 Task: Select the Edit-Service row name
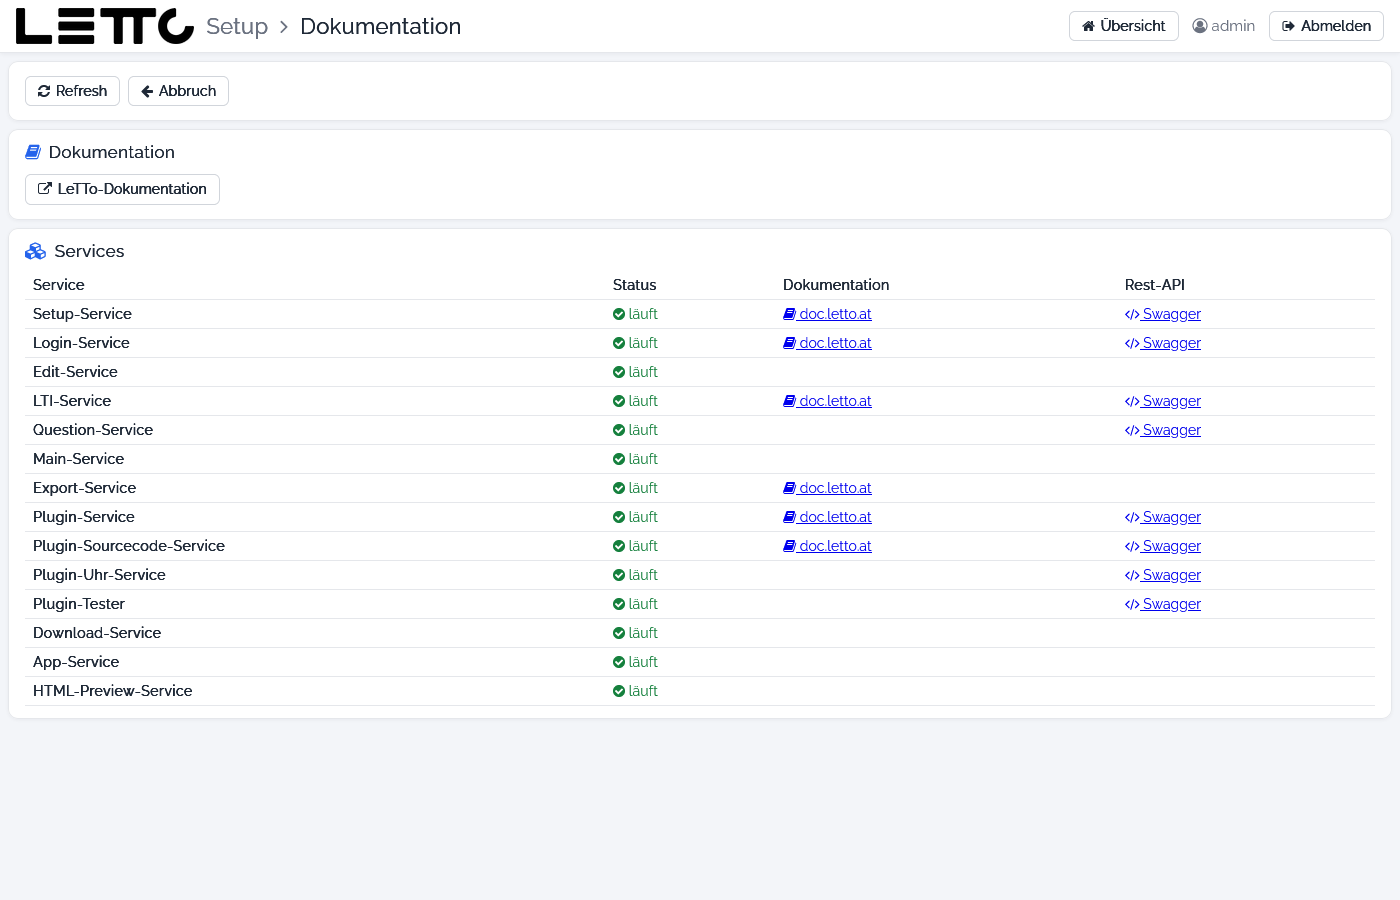(75, 372)
